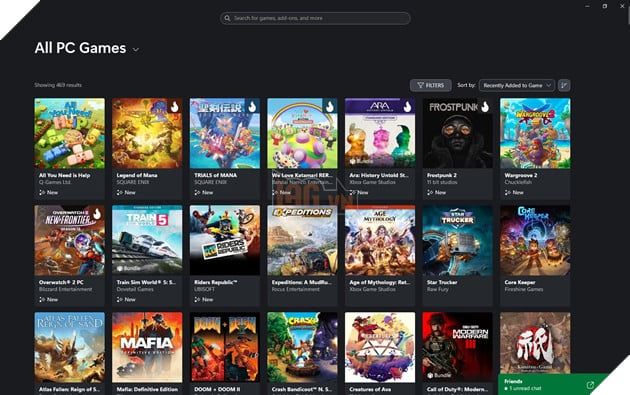The width and height of the screenshot is (630, 395).
Task: Click flame icon on Frostpunk 2
Action: pyautogui.click(x=485, y=106)
